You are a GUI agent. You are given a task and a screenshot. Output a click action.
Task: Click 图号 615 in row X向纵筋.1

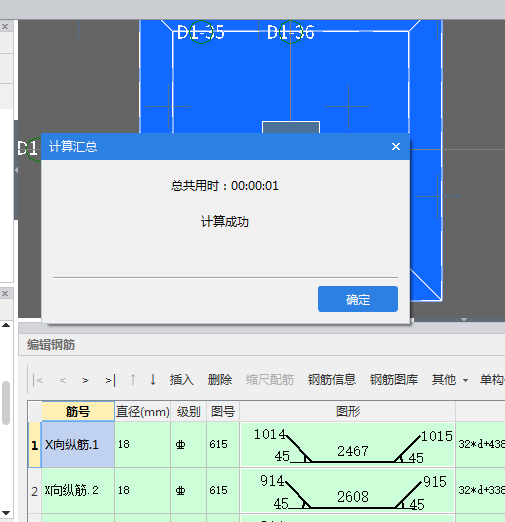tap(223, 445)
